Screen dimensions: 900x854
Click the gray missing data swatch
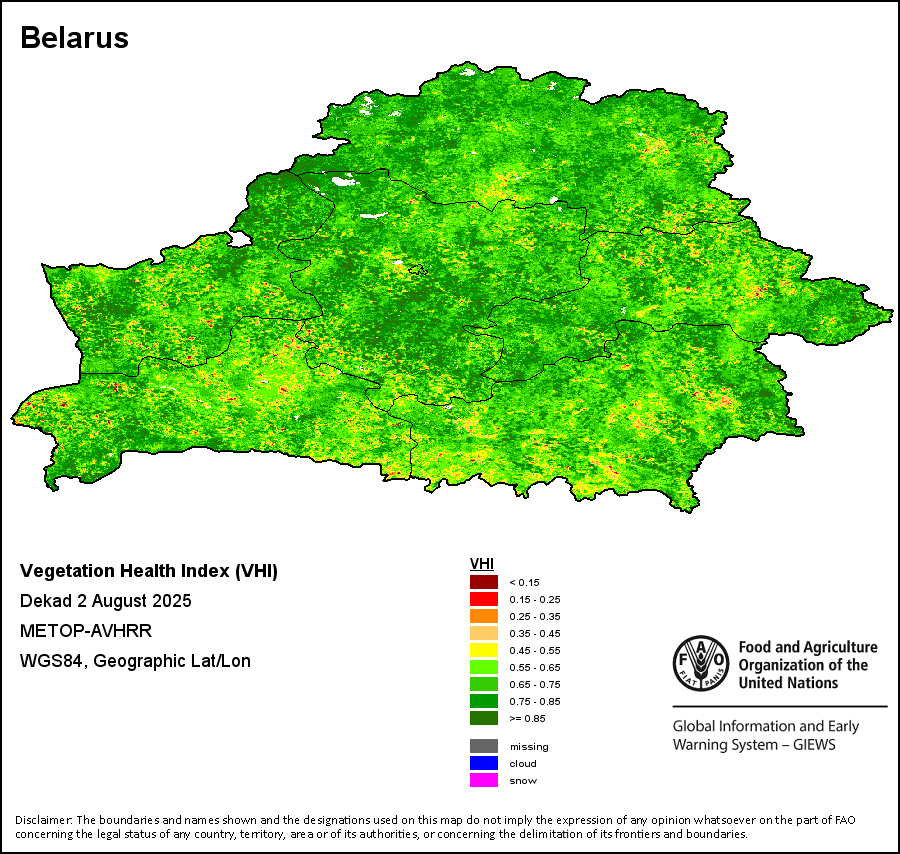pos(483,746)
